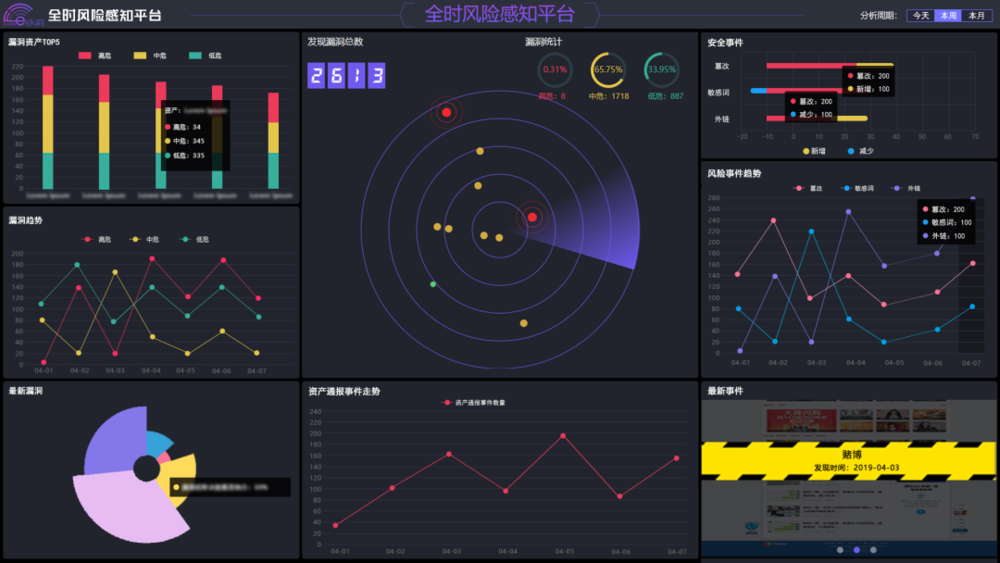This screenshot has height=563, width=1000.
Task: Toggle 新增 legend in 安全事件 chart
Action: click(x=814, y=151)
